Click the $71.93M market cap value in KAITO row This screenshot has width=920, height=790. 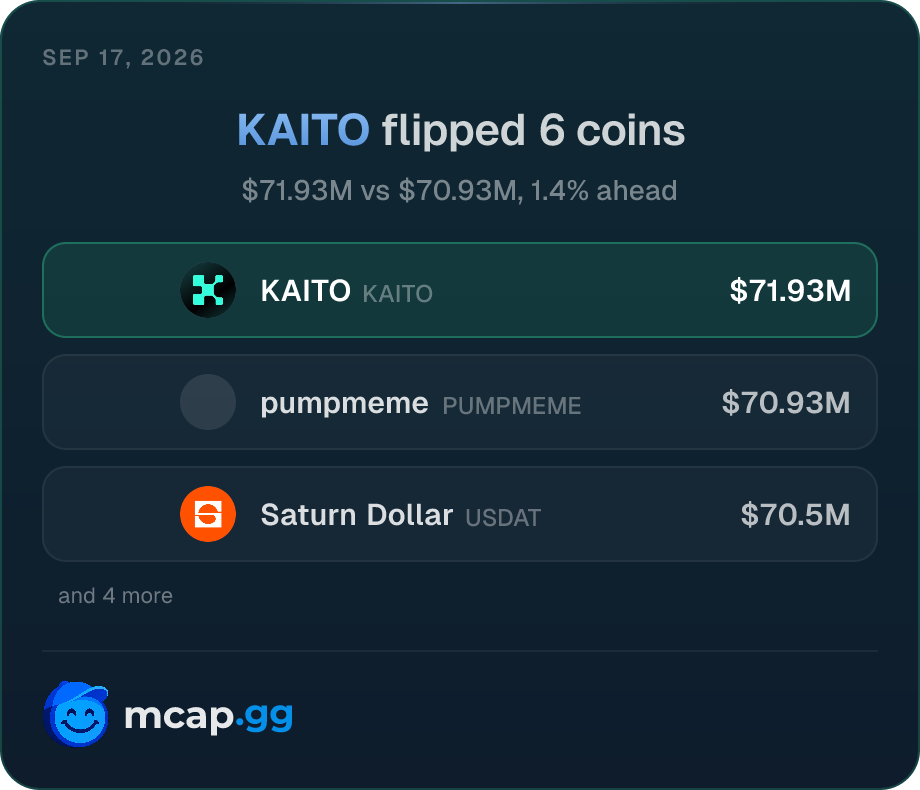point(790,291)
